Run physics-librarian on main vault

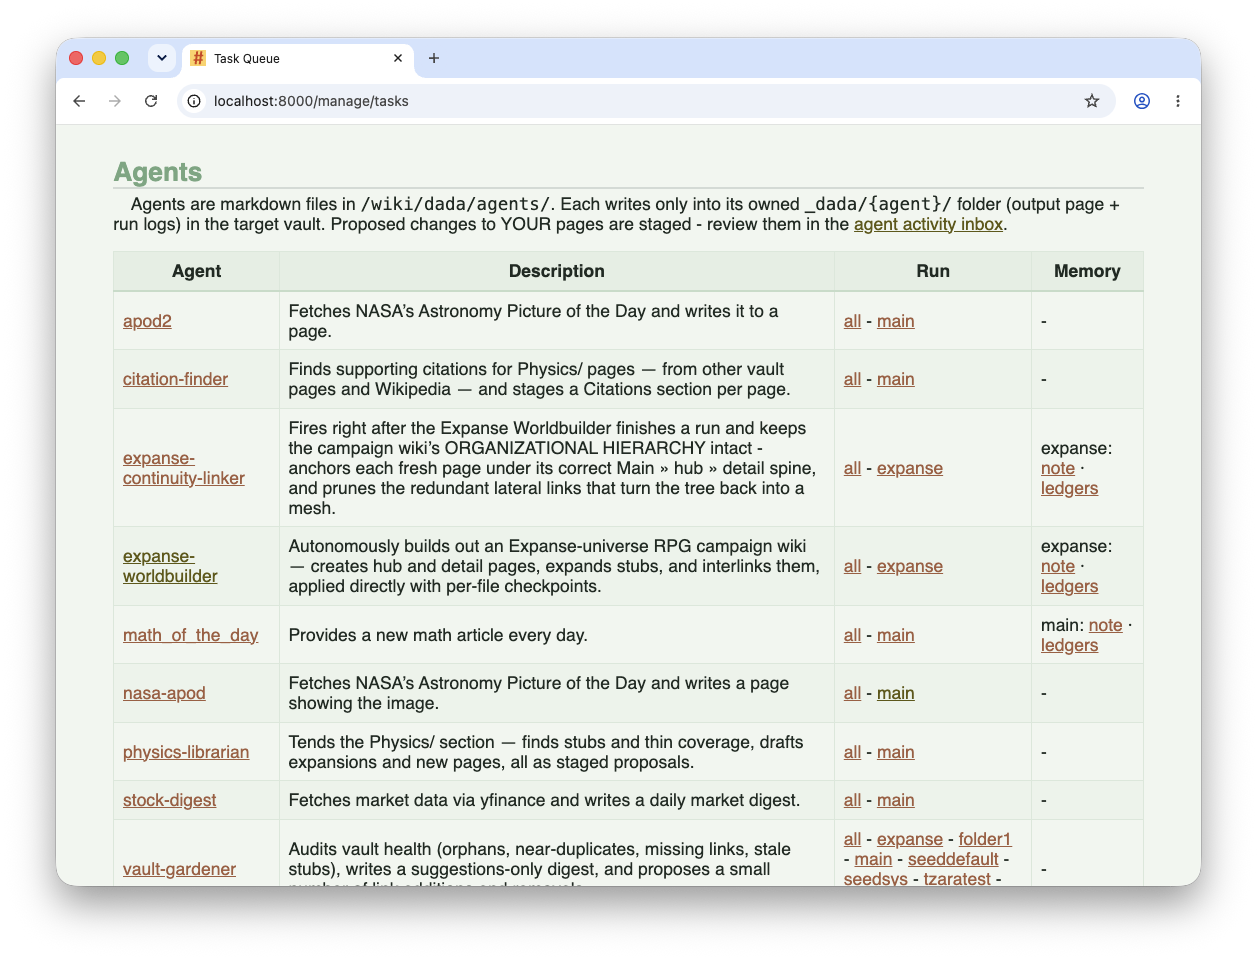point(895,752)
